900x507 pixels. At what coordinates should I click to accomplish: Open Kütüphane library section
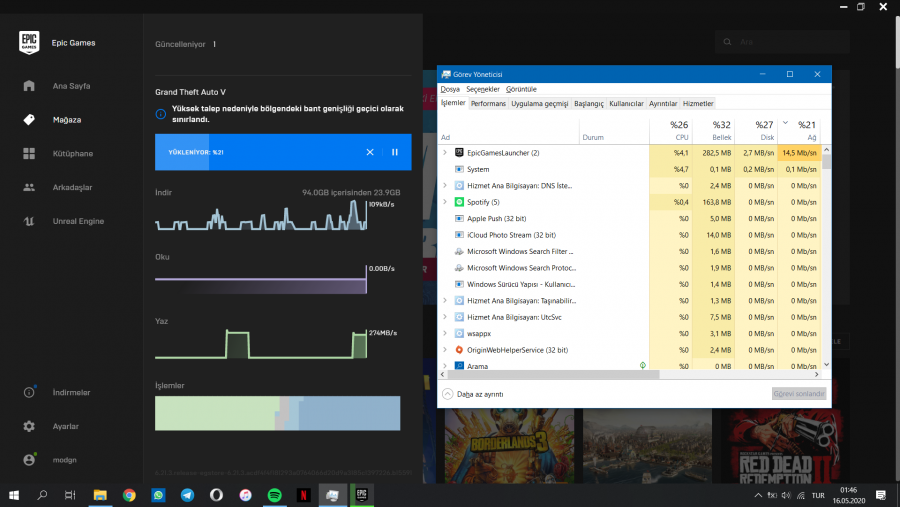pos(72,153)
